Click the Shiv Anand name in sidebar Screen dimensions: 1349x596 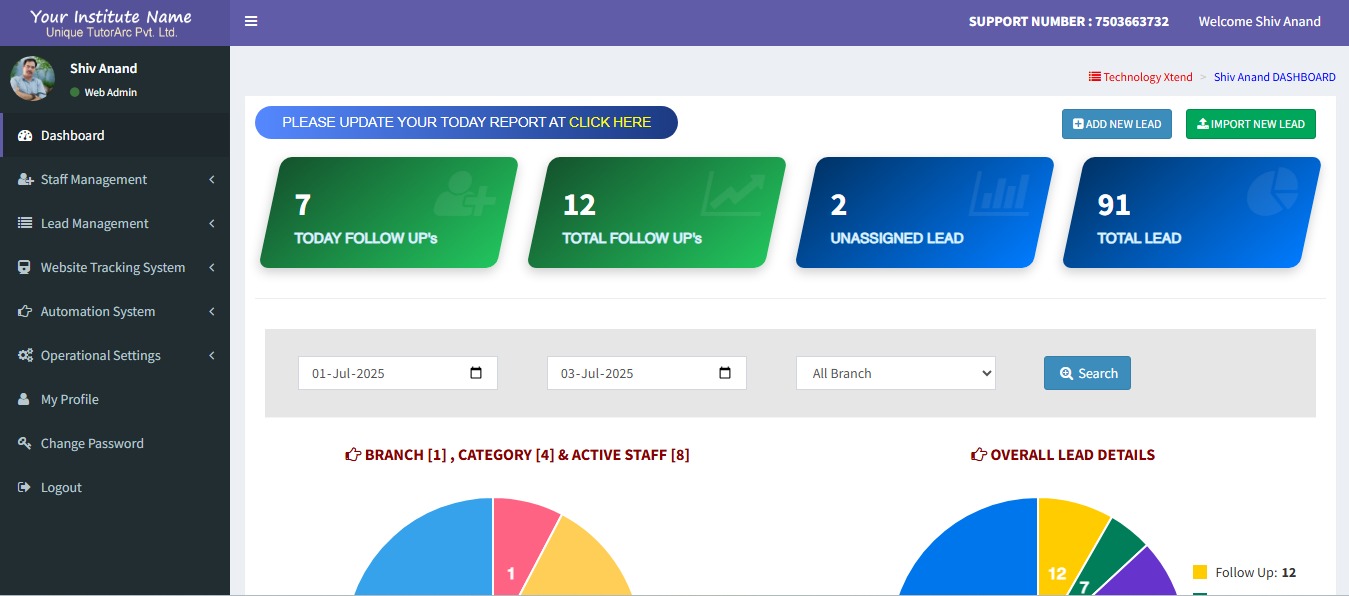tap(103, 68)
